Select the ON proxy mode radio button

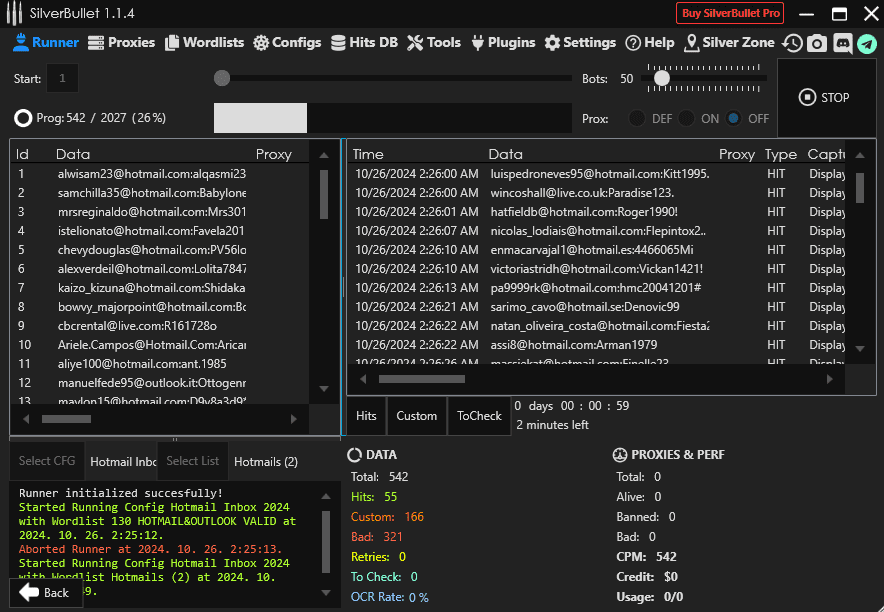686,118
